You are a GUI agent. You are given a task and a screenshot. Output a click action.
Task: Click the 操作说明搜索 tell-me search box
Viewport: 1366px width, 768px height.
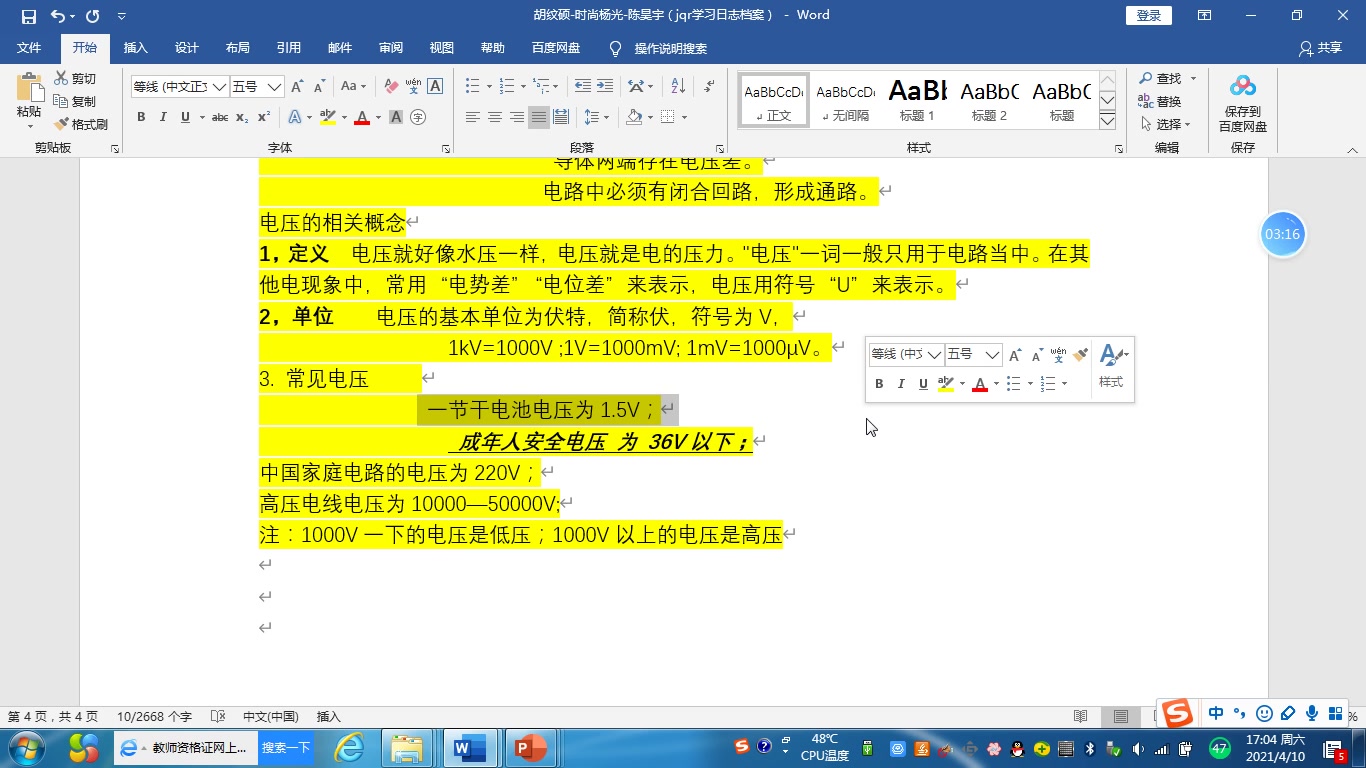pyautogui.click(x=659, y=48)
